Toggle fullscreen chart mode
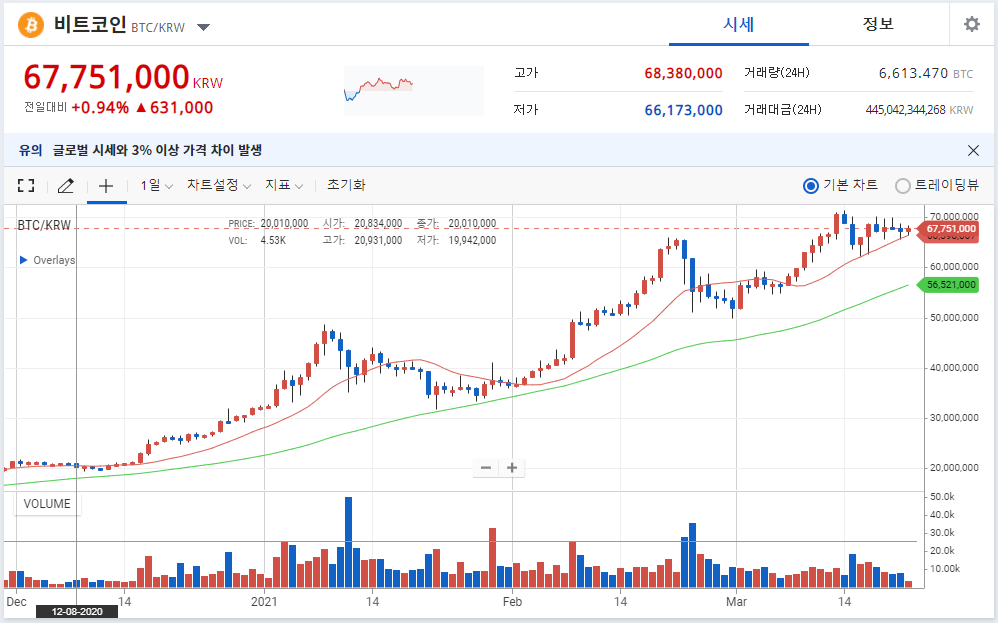The width and height of the screenshot is (998, 623). (26, 185)
